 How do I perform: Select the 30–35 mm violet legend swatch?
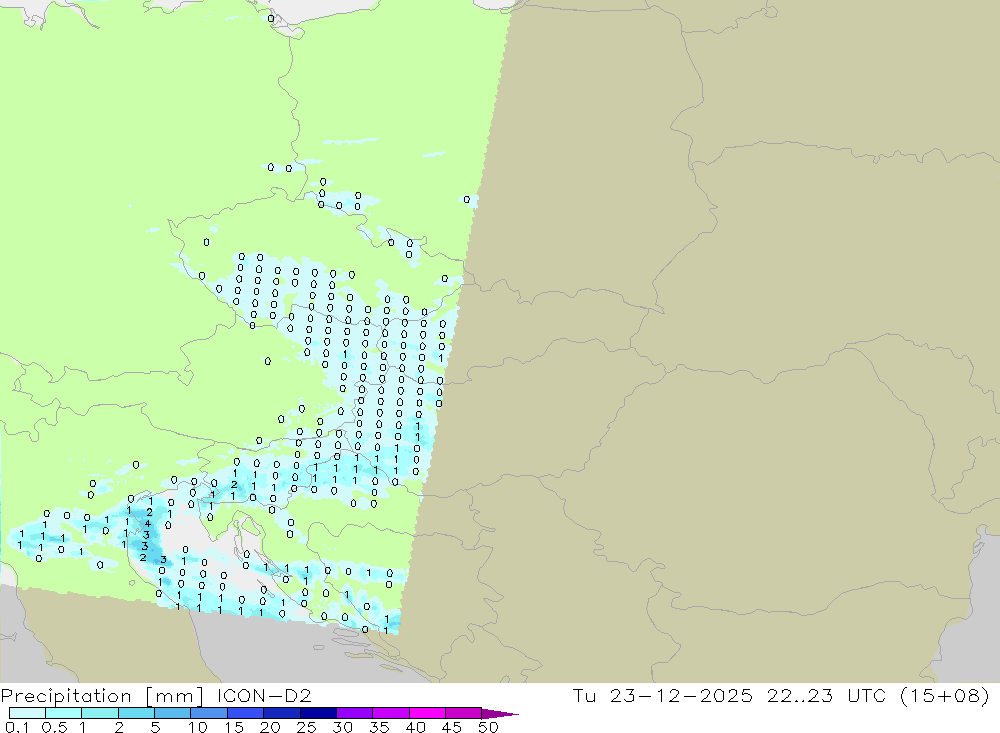(x=354, y=713)
